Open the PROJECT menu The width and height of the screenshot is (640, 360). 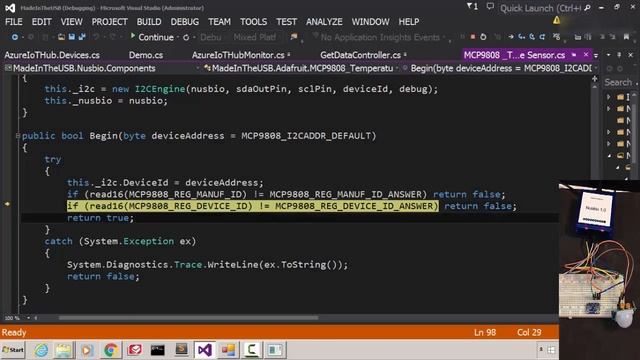109,22
